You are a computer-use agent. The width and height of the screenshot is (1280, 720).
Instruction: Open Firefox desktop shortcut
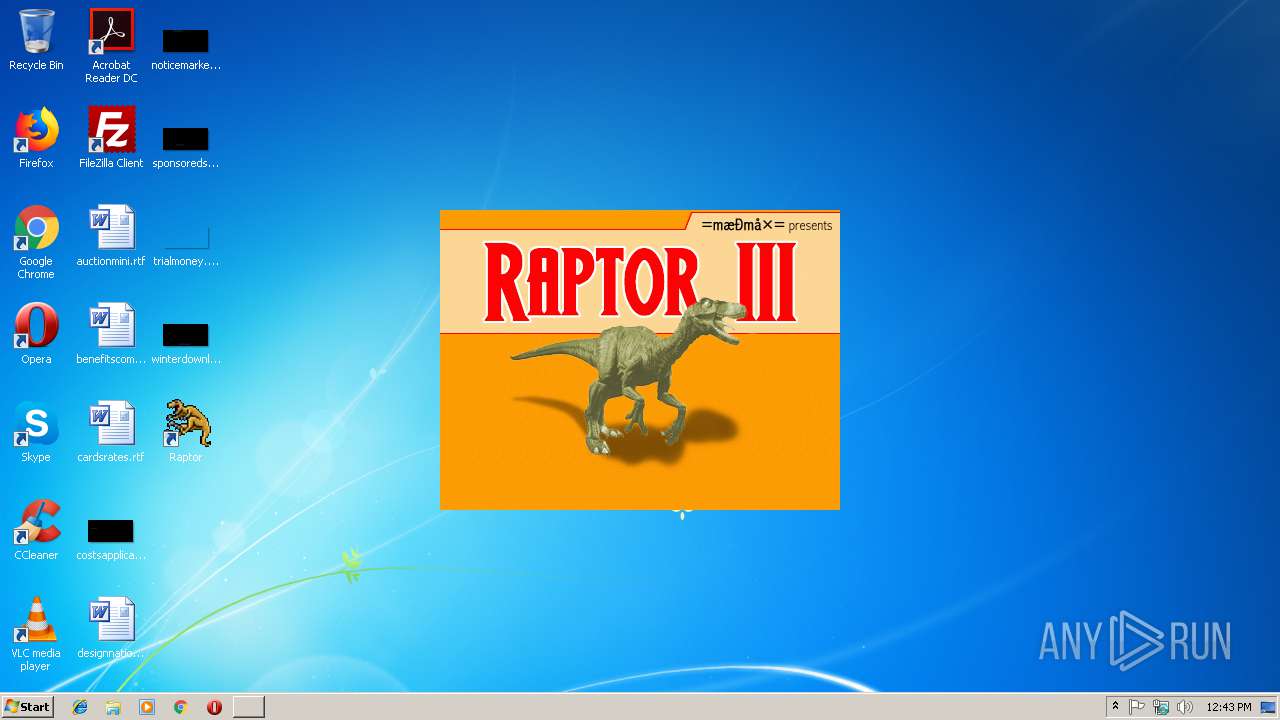(x=36, y=138)
